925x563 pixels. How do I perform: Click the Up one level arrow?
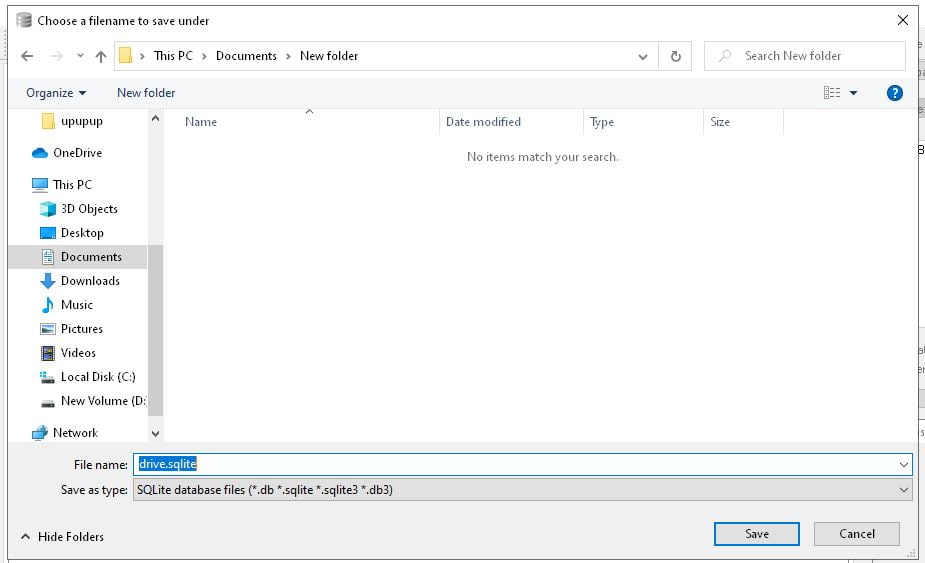click(x=101, y=57)
